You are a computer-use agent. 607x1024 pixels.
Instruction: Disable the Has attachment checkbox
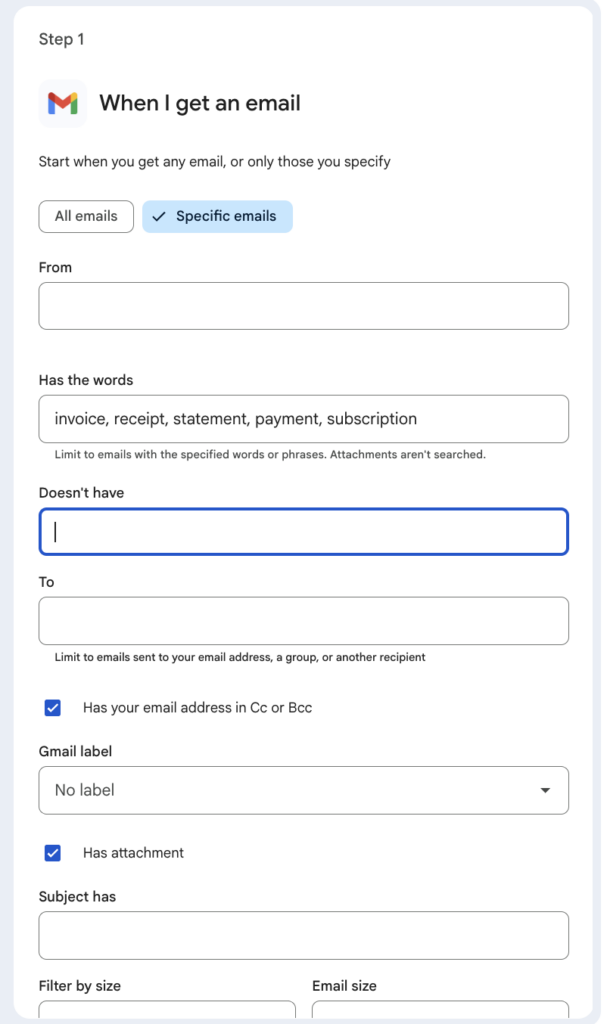click(53, 852)
